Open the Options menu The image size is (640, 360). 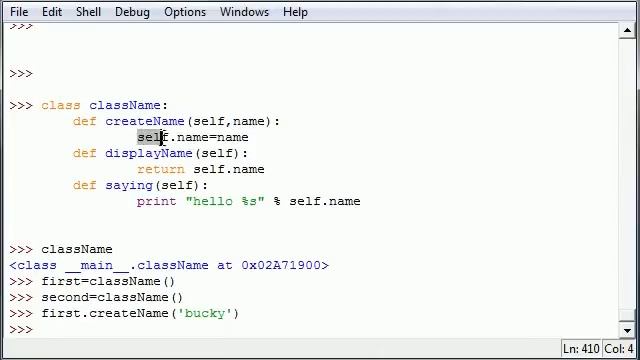point(185,12)
